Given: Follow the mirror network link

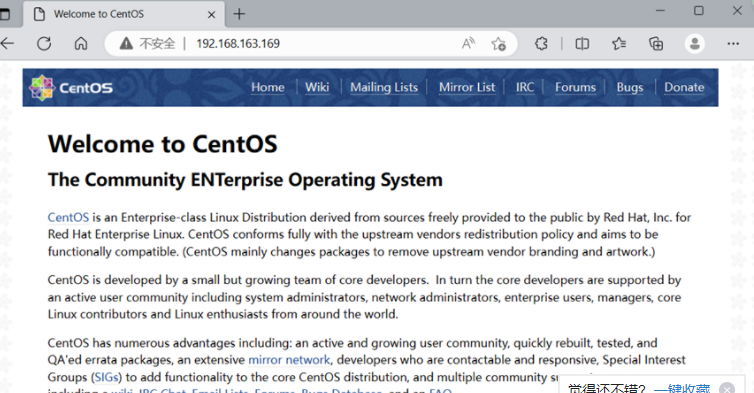Looking at the screenshot, I should [x=289, y=360].
